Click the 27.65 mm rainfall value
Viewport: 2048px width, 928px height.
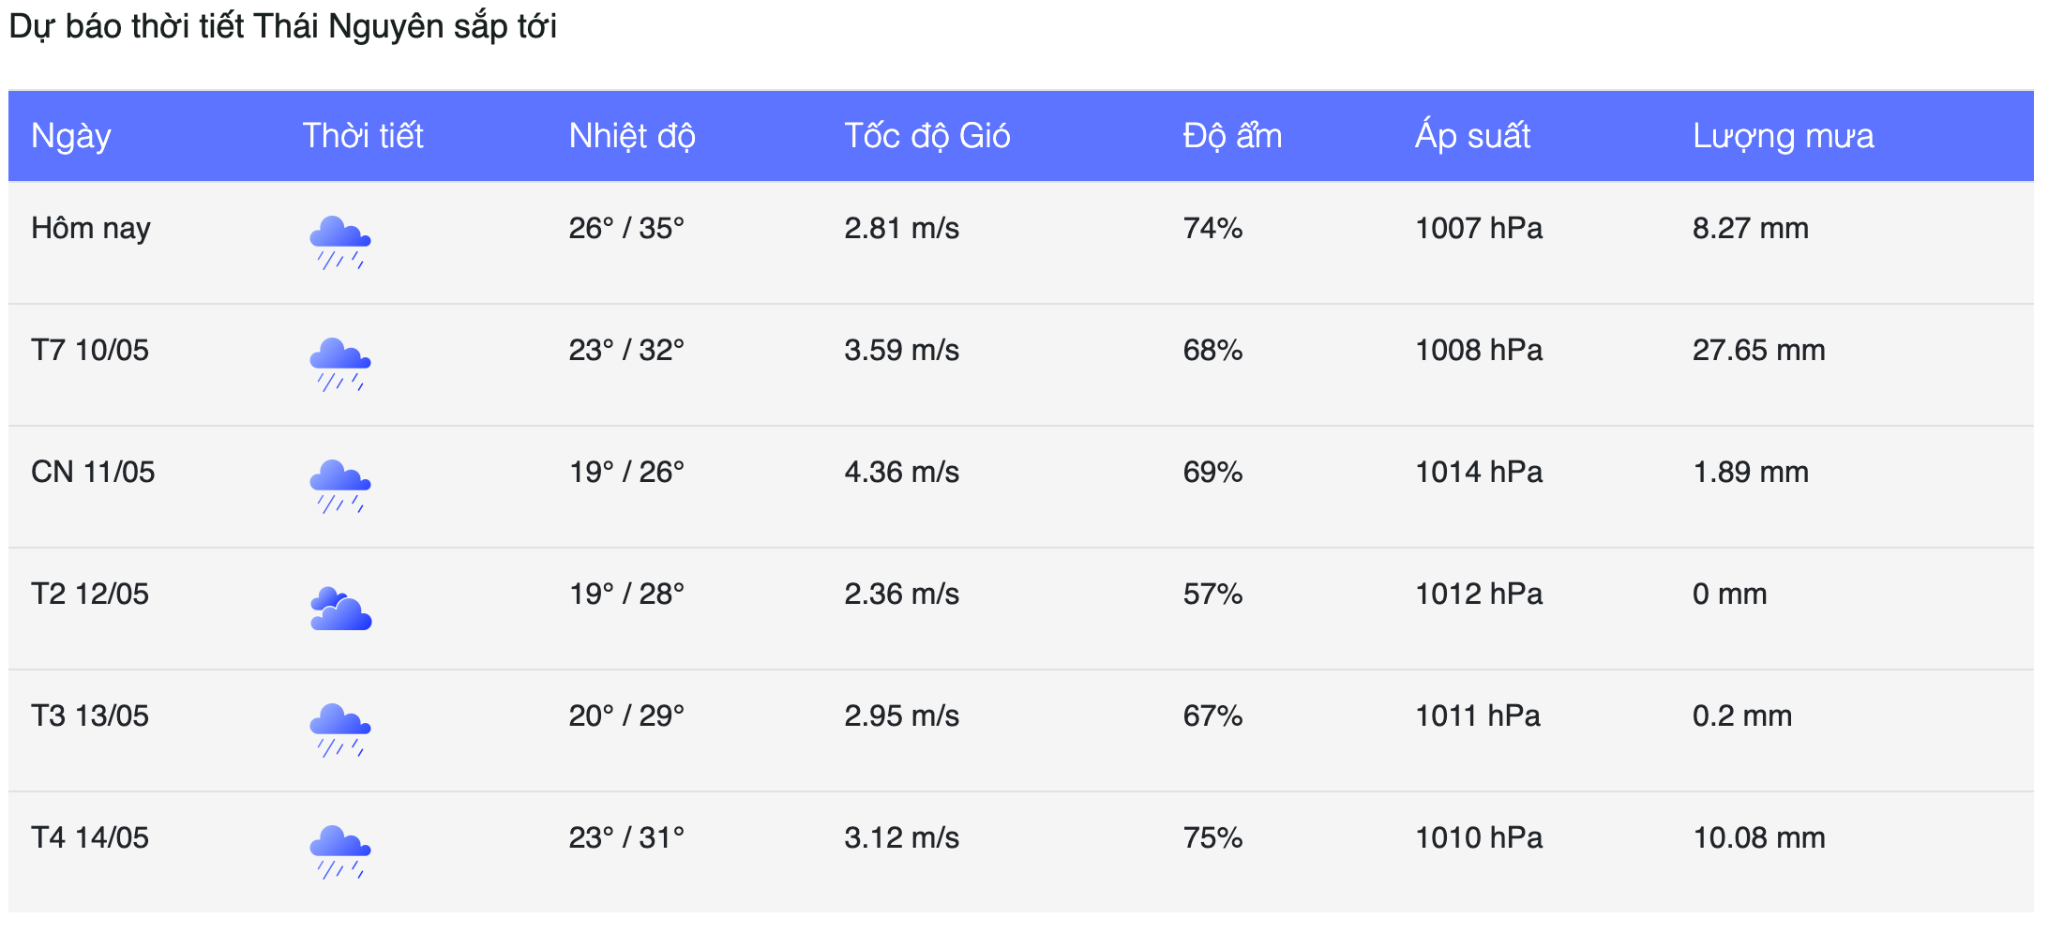click(1758, 350)
